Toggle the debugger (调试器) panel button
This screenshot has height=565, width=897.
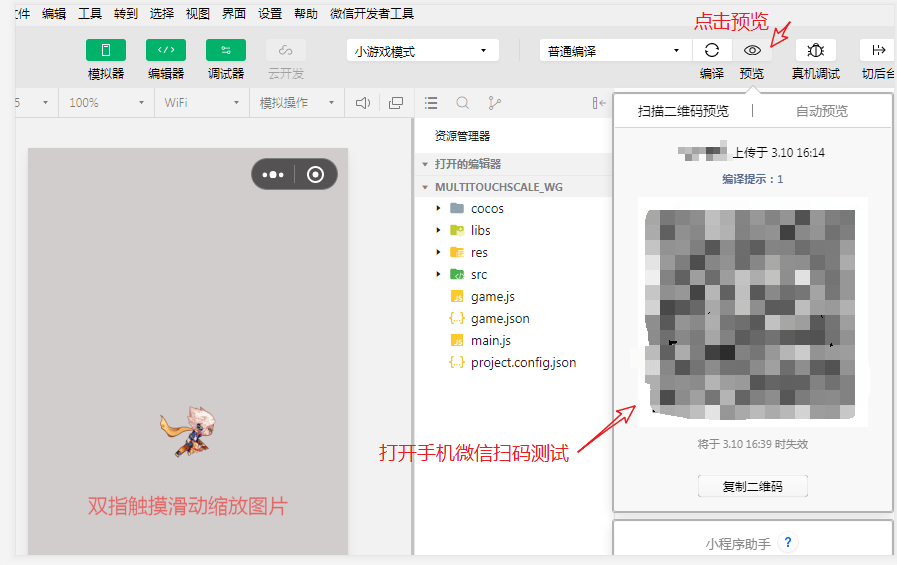click(x=226, y=50)
